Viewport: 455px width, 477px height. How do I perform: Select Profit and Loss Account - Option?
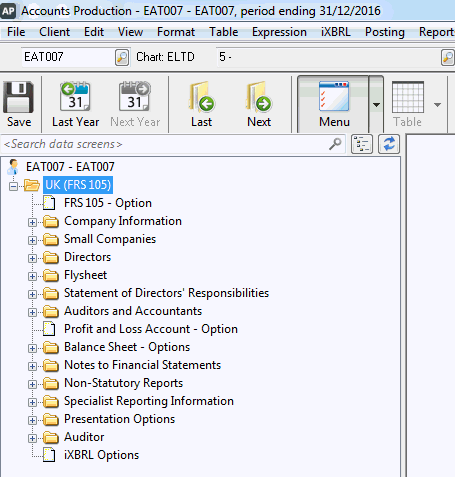click(151, 329)
